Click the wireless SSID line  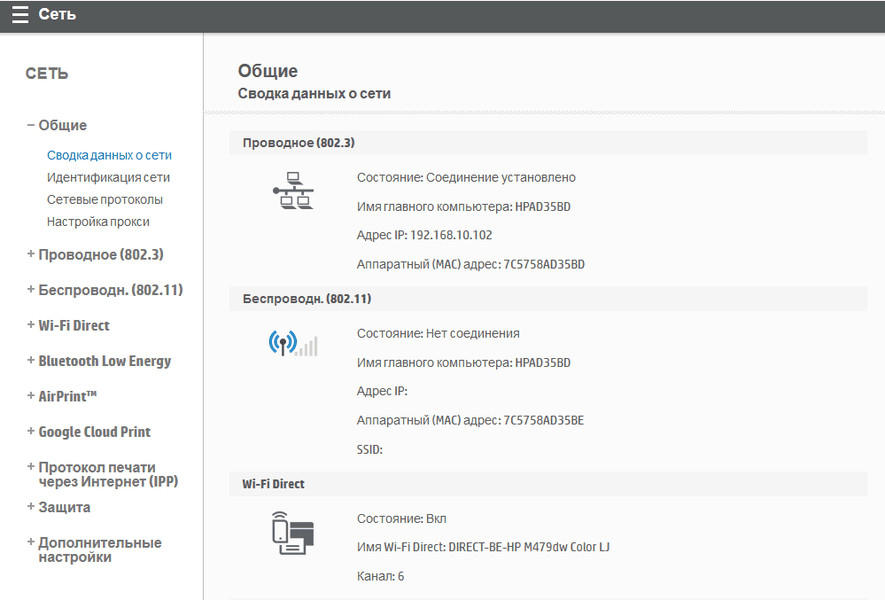(x=370, y=449)
